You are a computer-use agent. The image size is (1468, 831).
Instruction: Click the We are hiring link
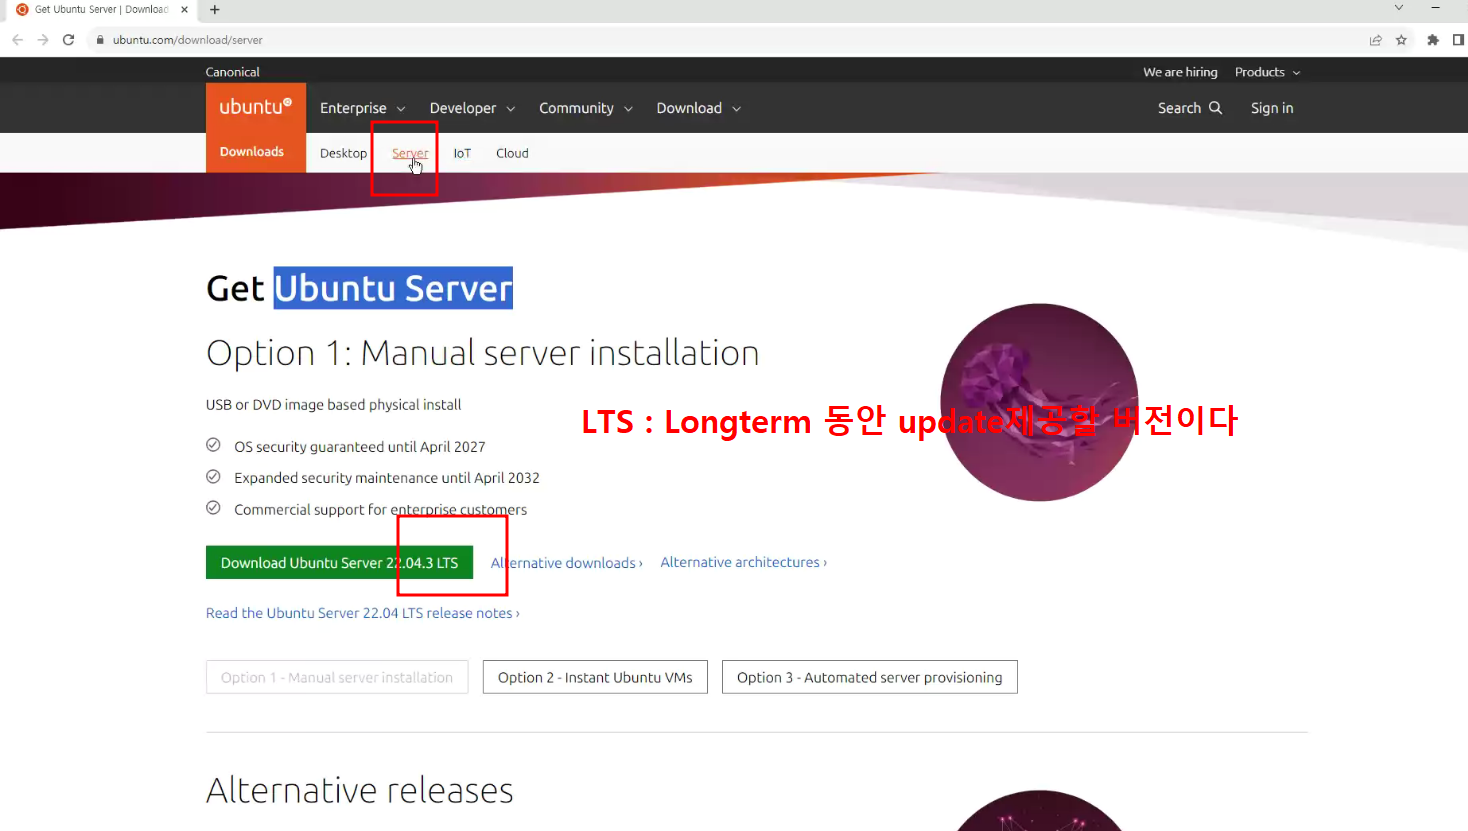point(1180,72)
